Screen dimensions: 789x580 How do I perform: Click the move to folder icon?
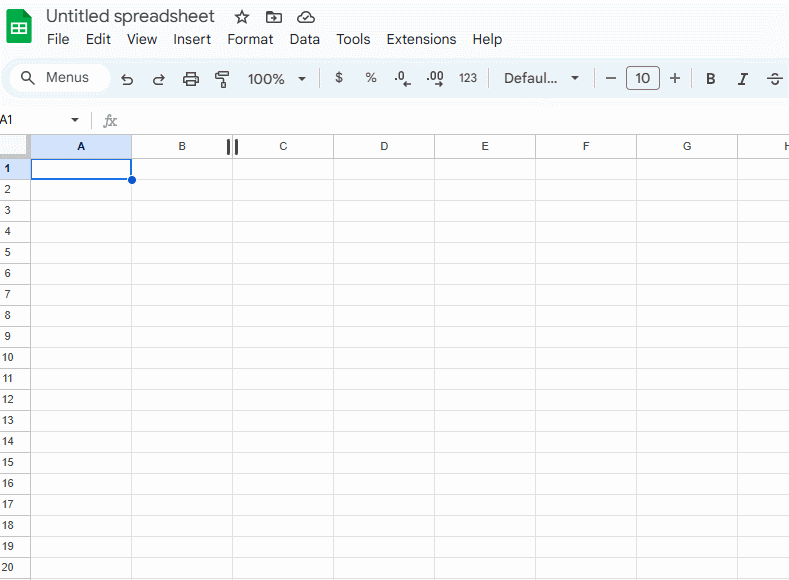(274, 17)
